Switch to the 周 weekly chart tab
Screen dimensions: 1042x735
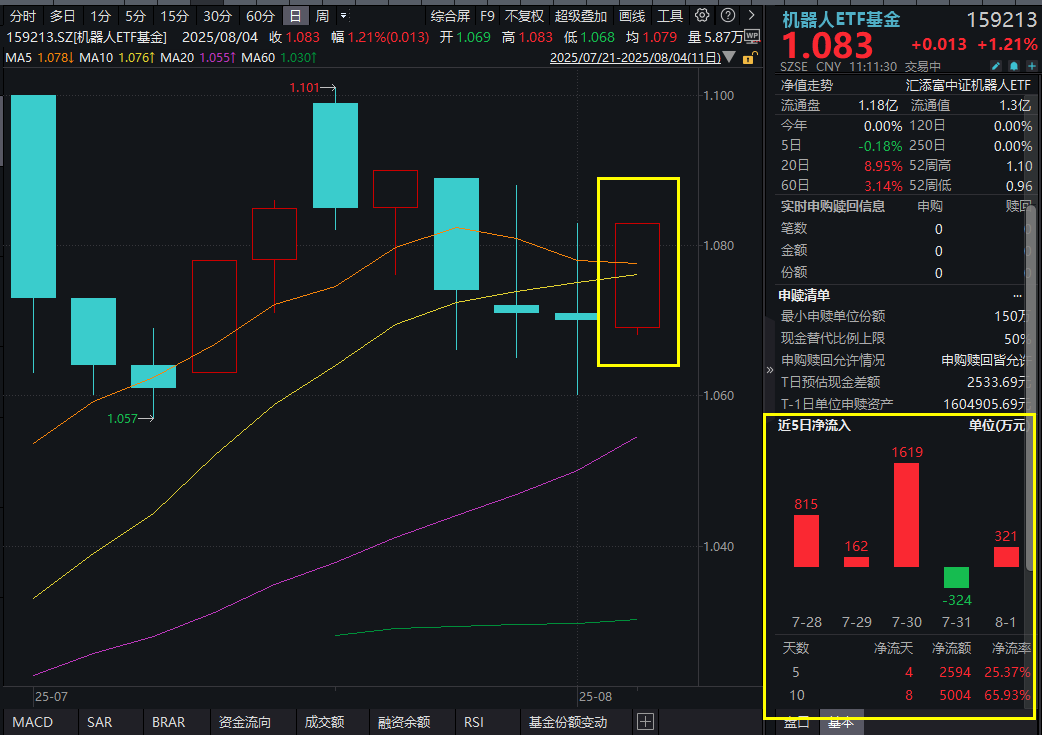pyautogui.click(x=322, y=16)
